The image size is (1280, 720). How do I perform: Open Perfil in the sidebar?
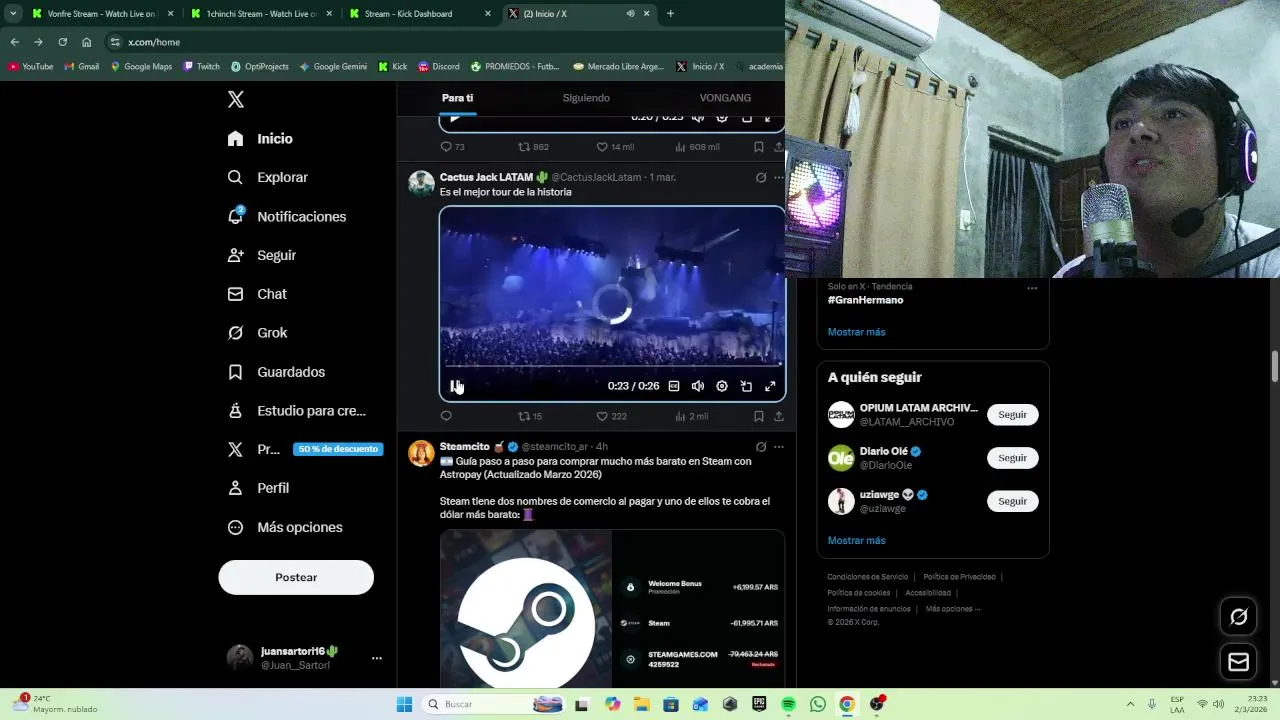click(258, 488)
